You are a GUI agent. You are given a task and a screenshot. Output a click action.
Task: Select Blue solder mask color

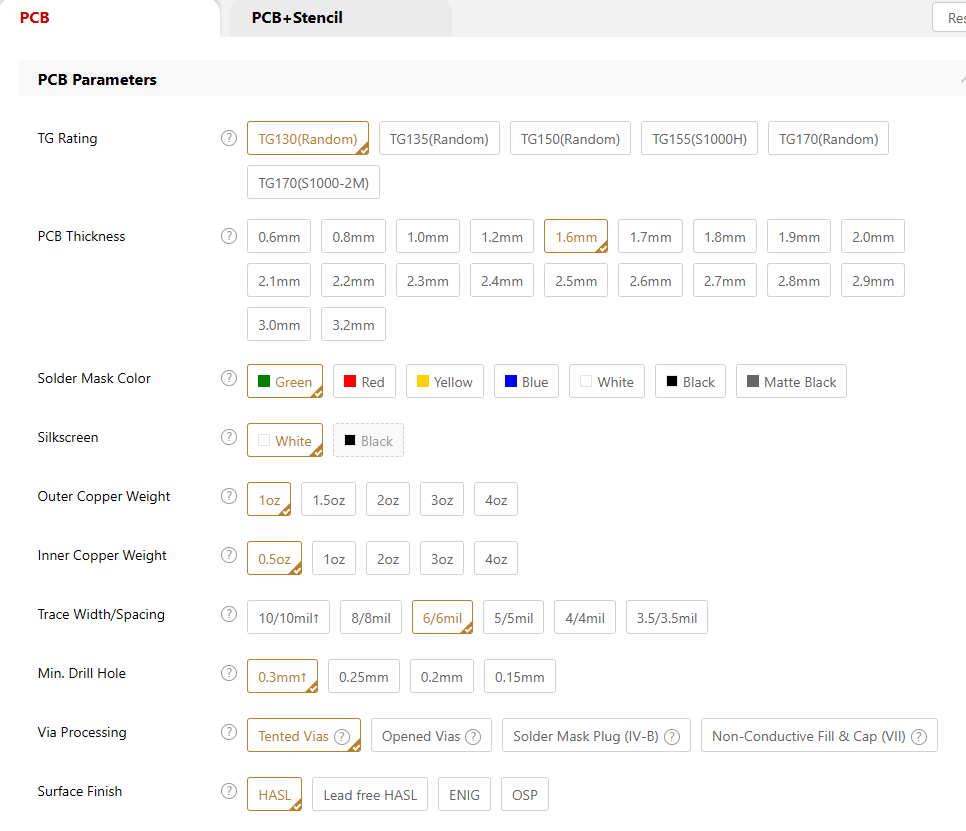[526, 381]
